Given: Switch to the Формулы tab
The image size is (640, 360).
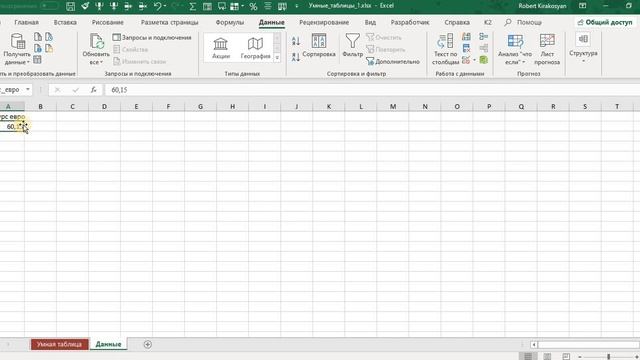Looking at the screenshot, I should pos(230,22).
